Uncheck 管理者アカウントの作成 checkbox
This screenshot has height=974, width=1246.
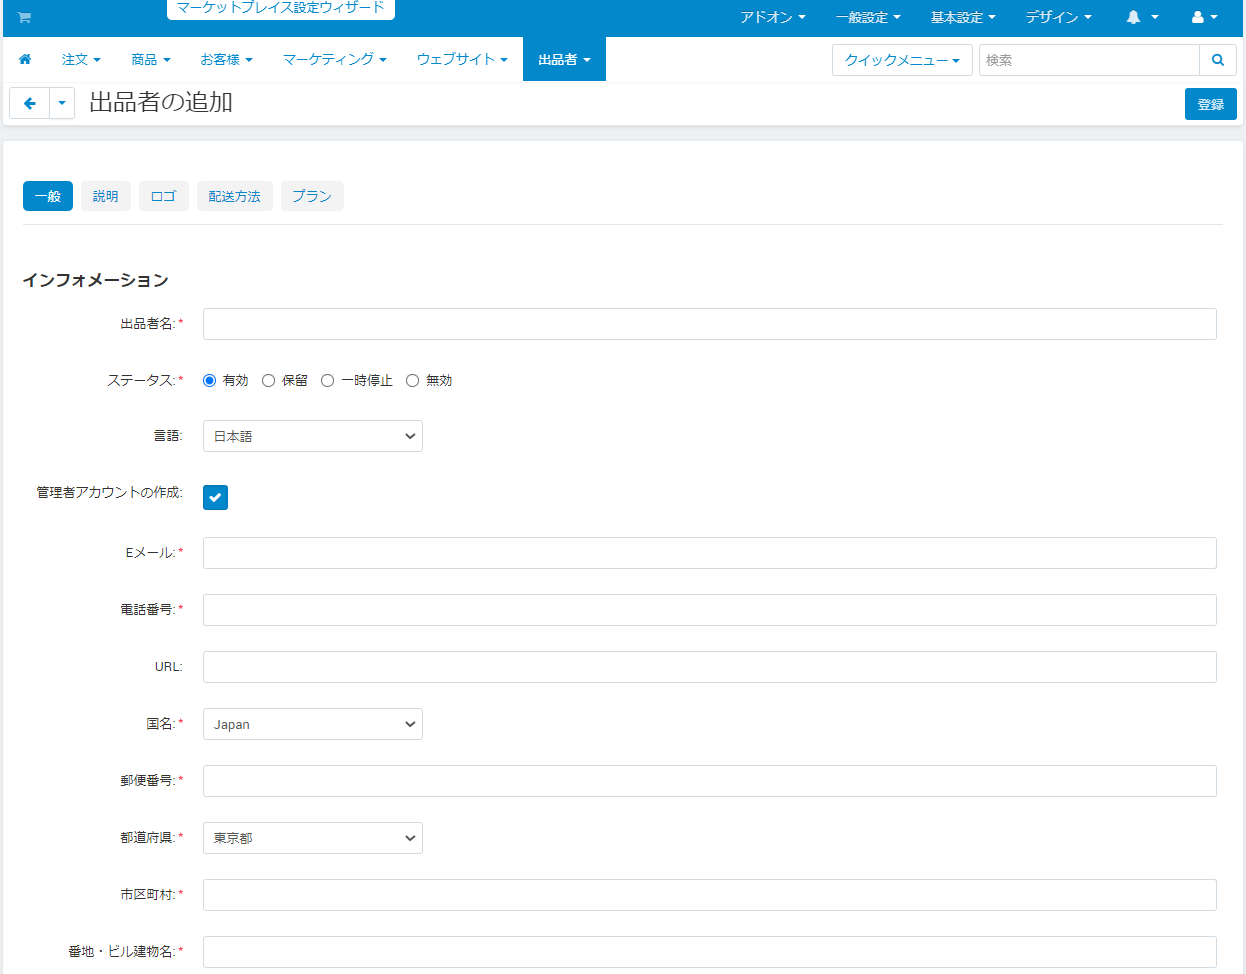[x=215, y=497]
